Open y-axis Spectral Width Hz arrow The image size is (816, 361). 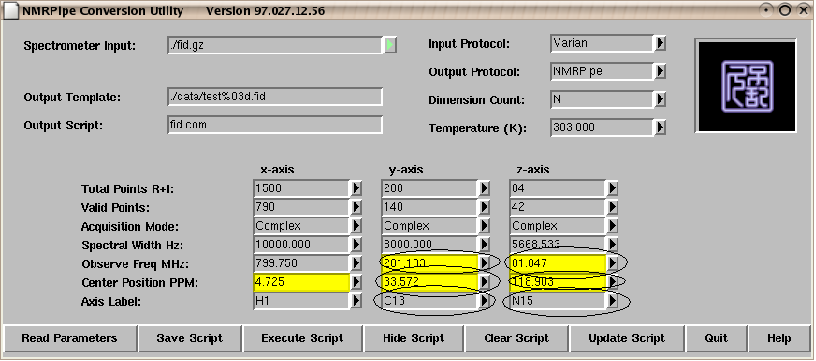[484, 244]
